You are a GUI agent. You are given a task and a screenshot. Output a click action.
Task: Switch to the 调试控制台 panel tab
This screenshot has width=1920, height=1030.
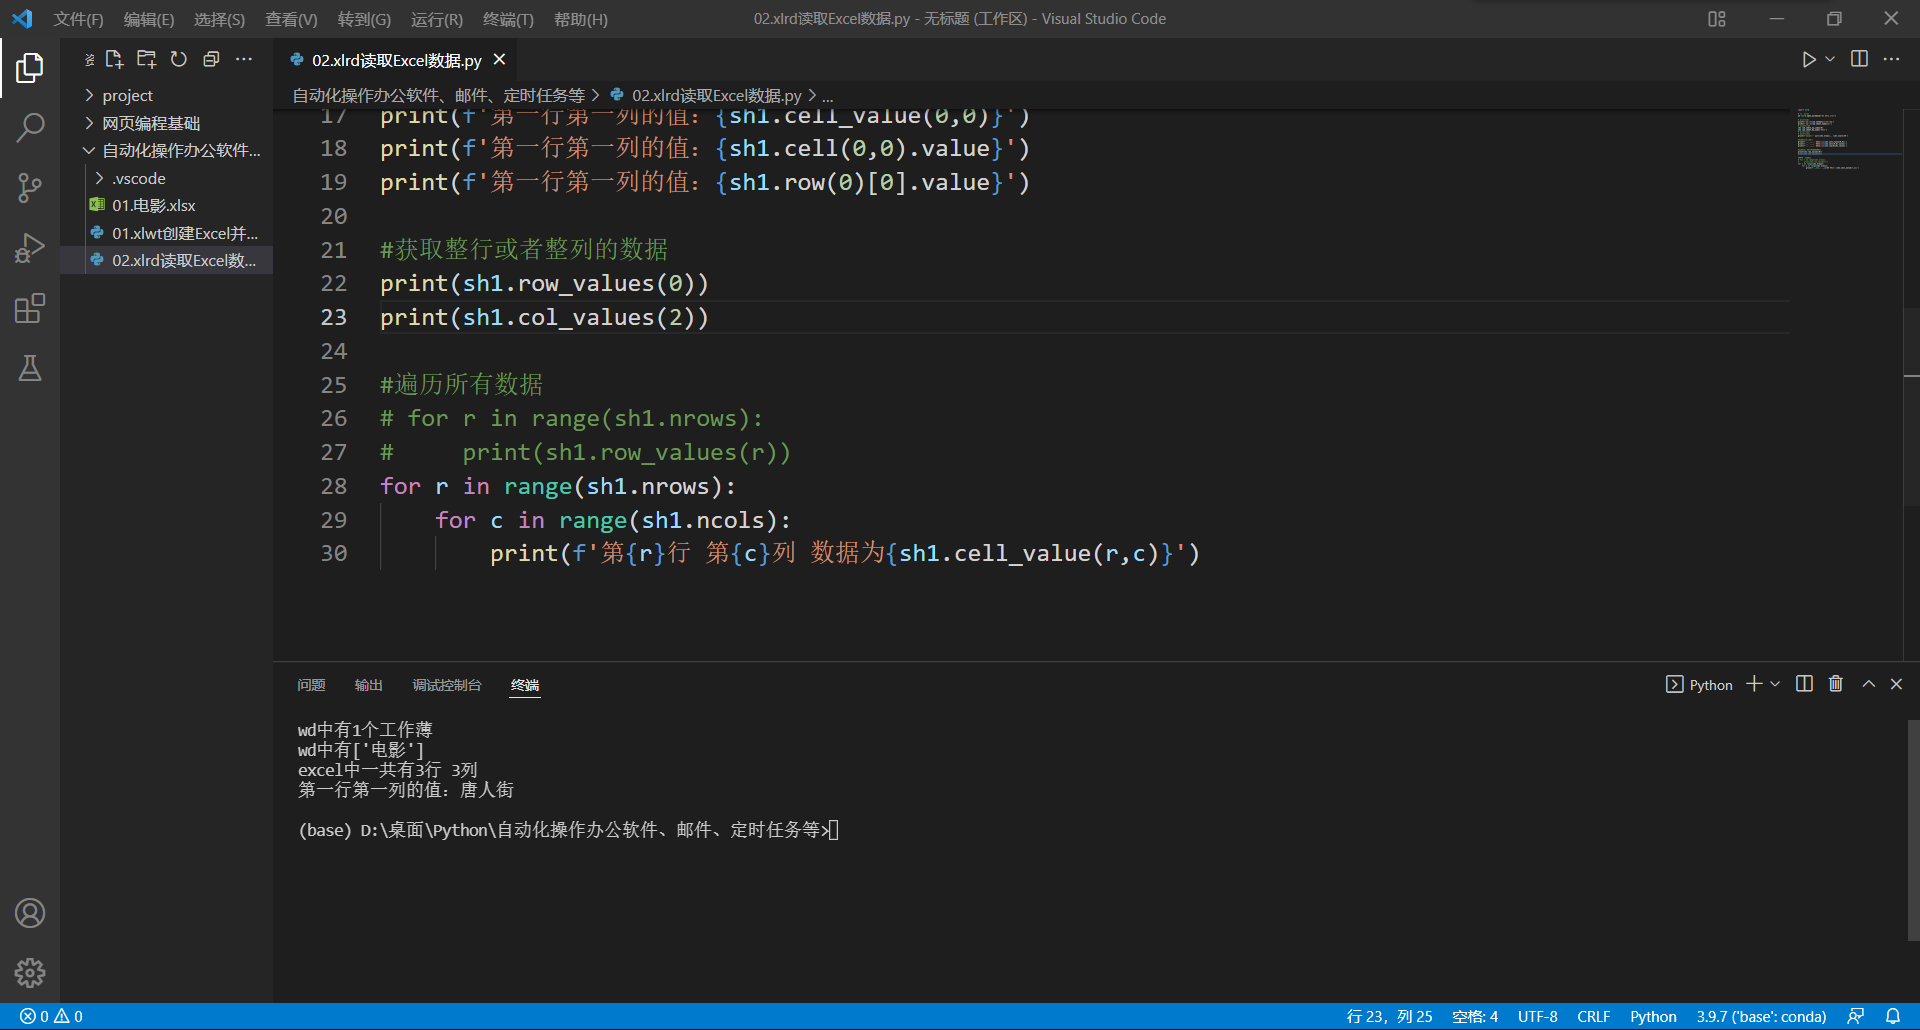447,685
